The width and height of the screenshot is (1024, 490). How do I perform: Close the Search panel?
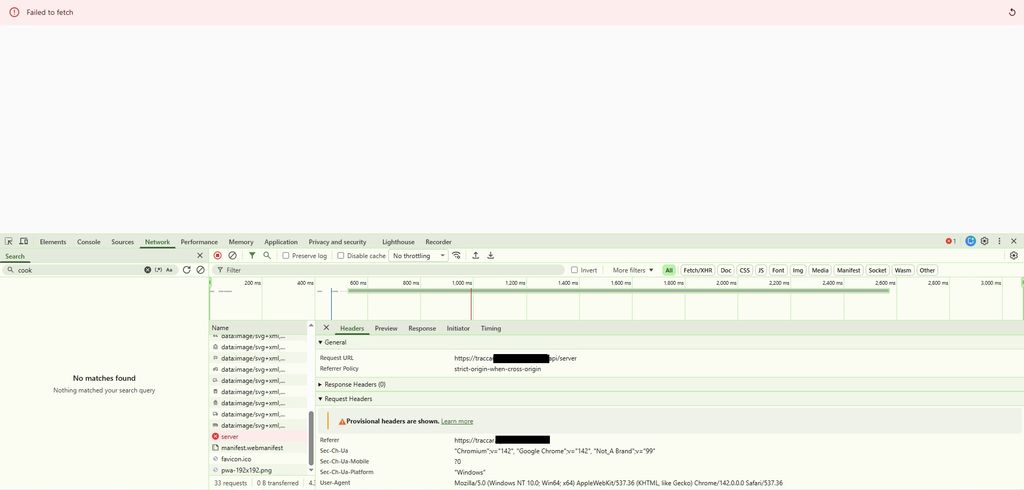pyautogui.click(x=200, y=256)
